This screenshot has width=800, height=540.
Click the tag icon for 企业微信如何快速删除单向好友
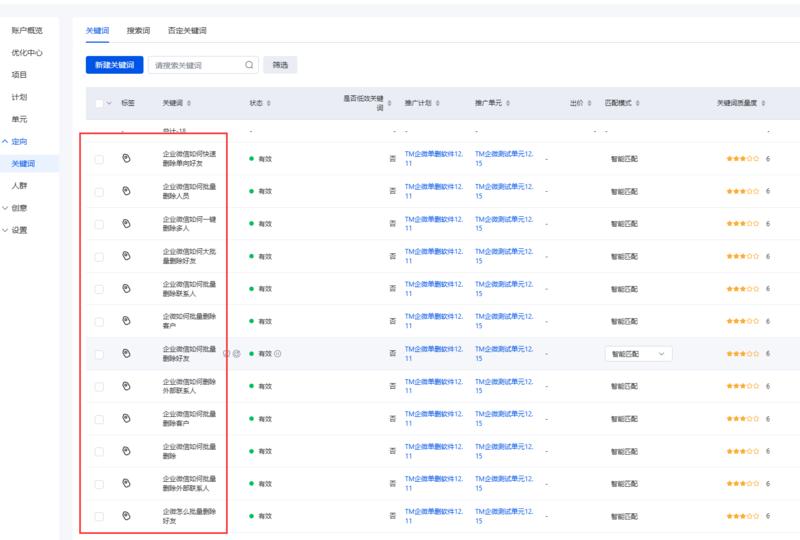[126, 158]
